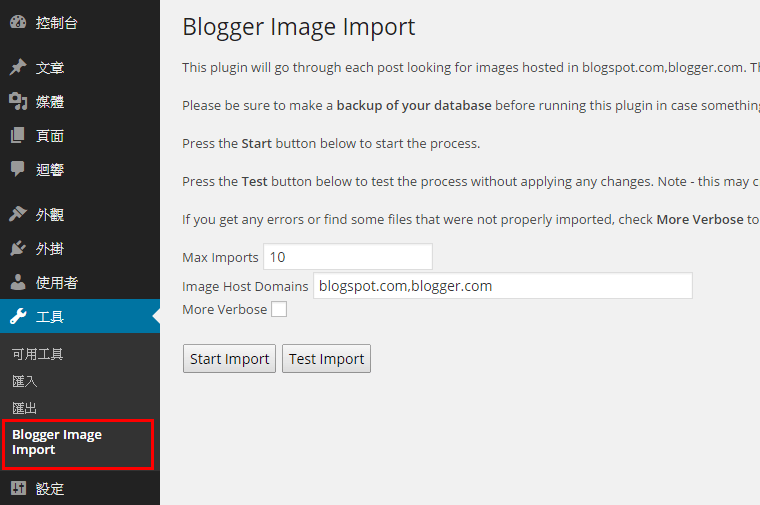
Task: Click the 'If you get any errors' paragraph
Action: [x=471, y=220]
